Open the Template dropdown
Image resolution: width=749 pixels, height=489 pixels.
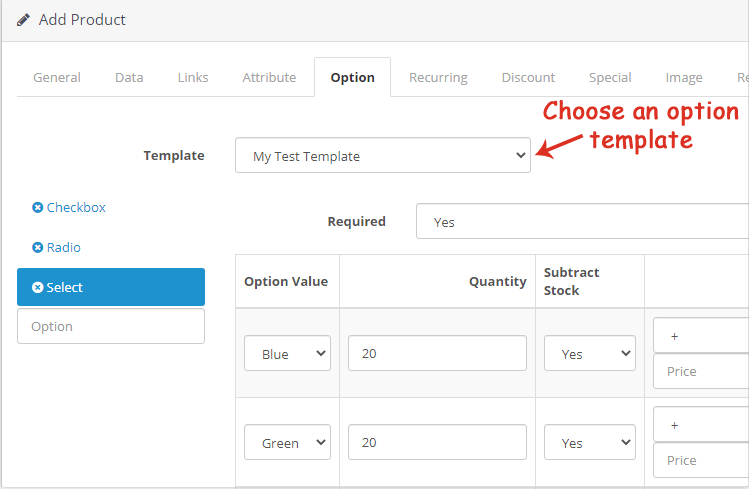click(x=383, y=155)
